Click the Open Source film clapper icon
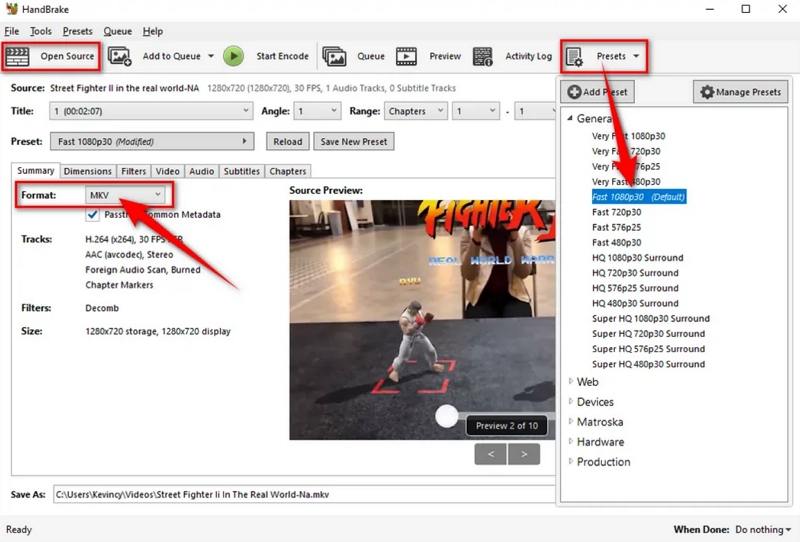The width and height of the screenshot is (800, 542). click(19, 56)
